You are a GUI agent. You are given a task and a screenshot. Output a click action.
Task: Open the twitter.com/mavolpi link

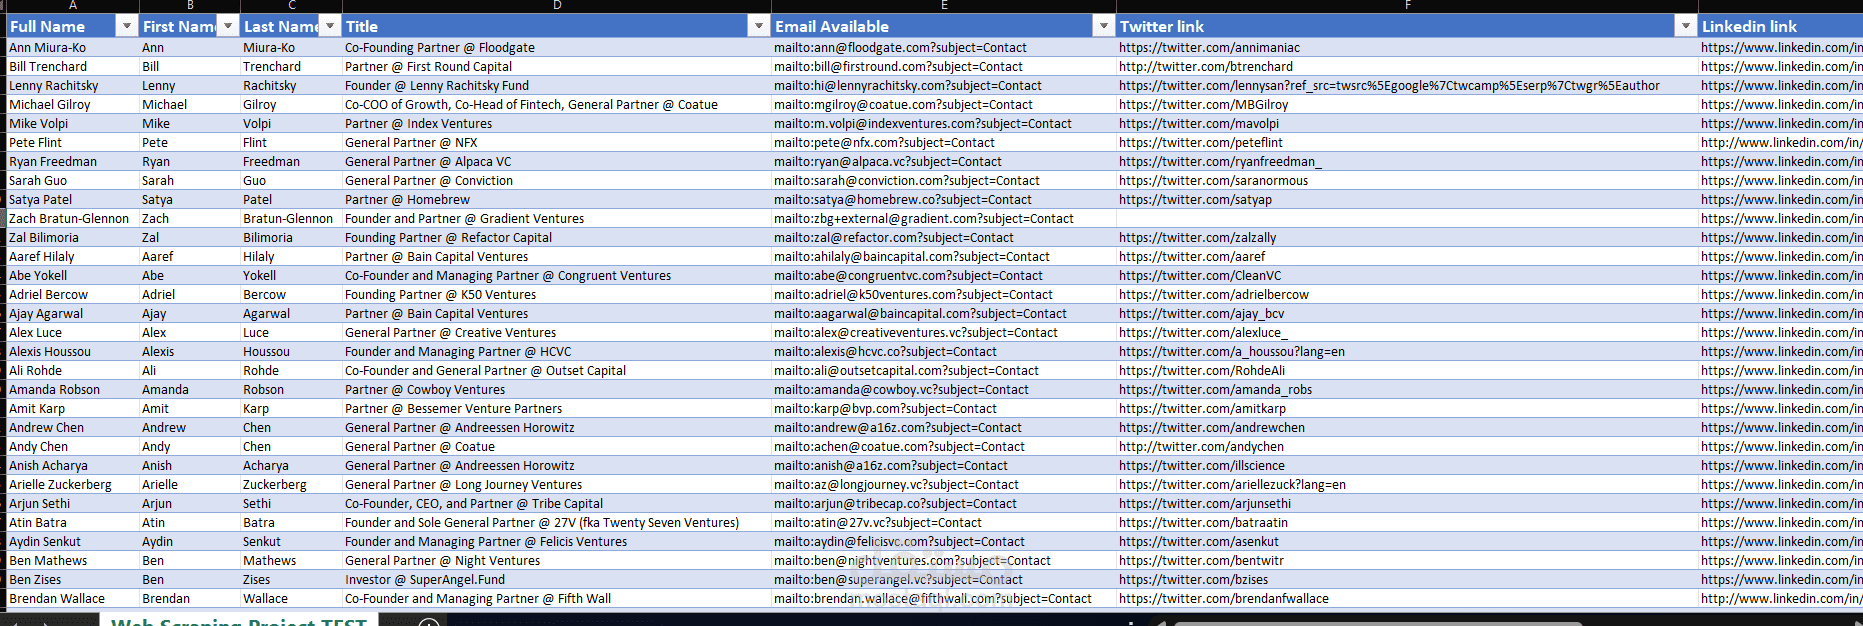tap(1199, 123)
